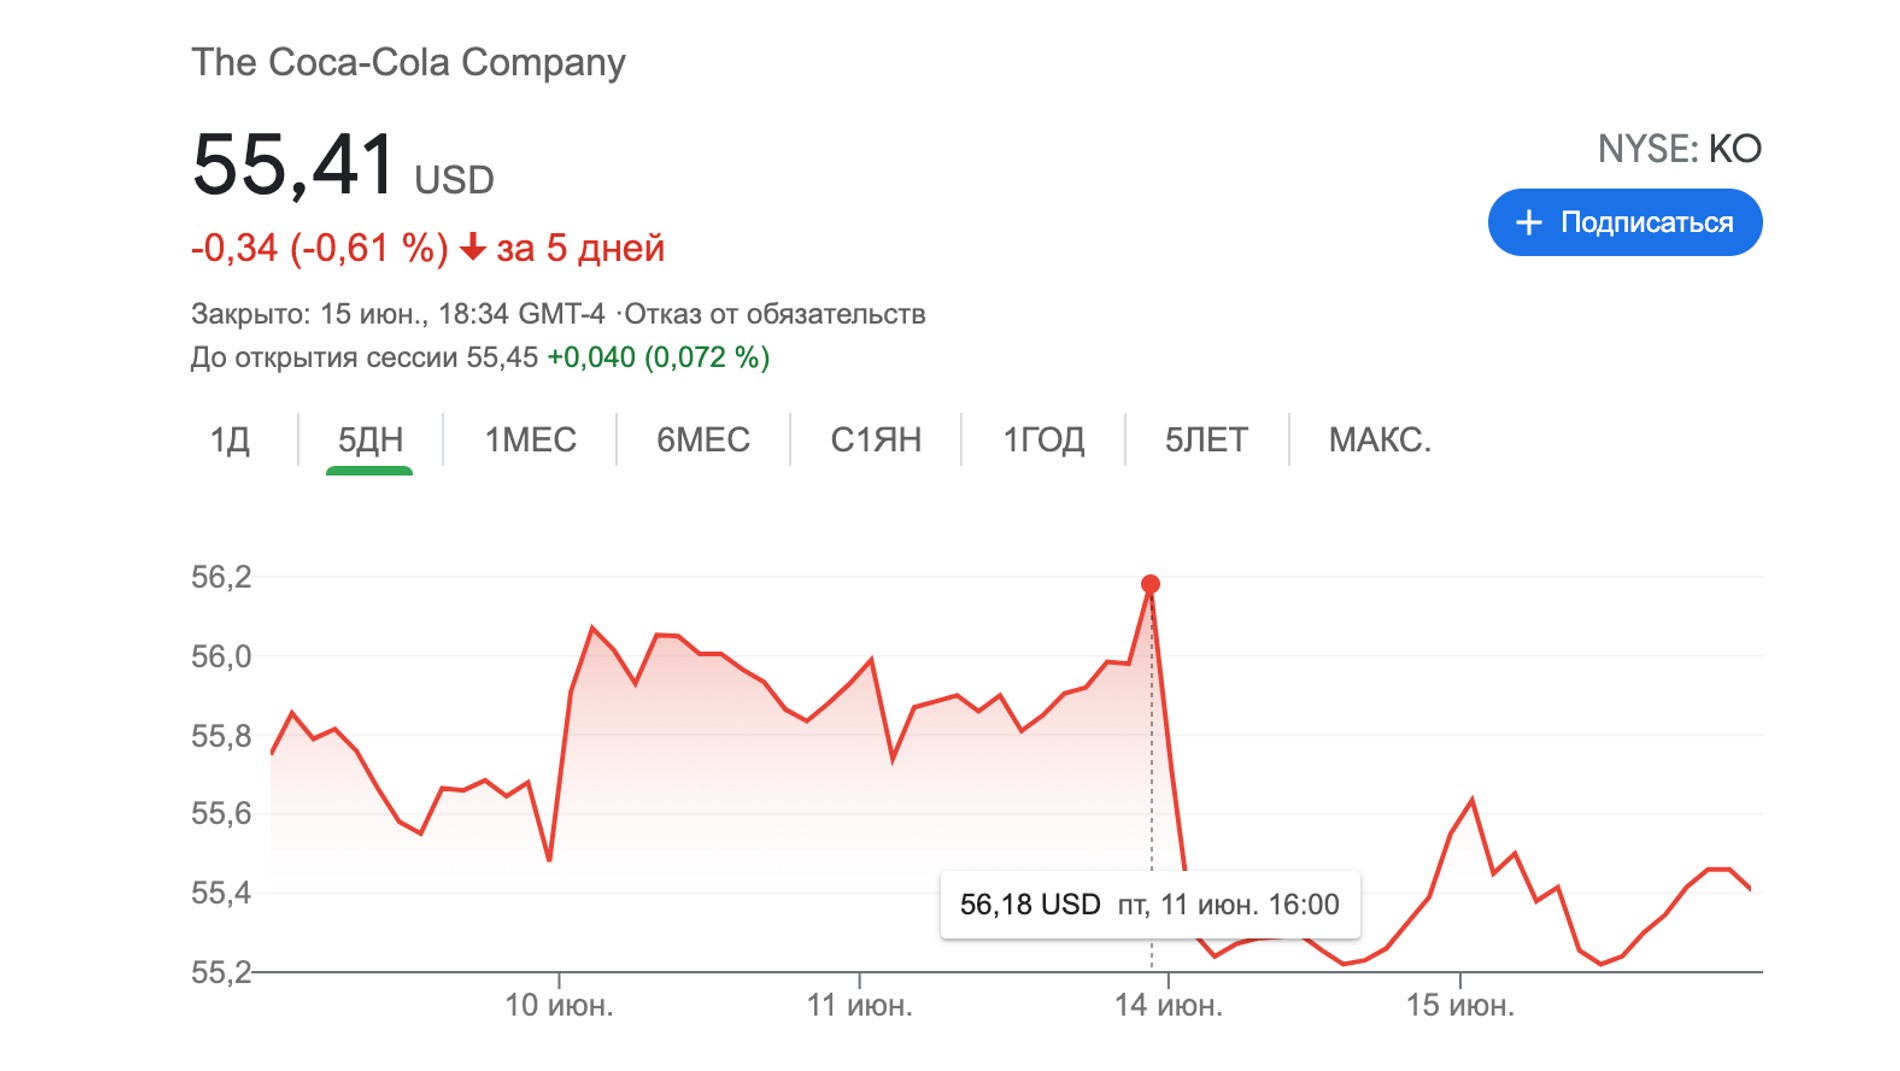Open the 1МЕС one-month chart tab
The image size is (1900, 1071).
[x=530, y=440]
